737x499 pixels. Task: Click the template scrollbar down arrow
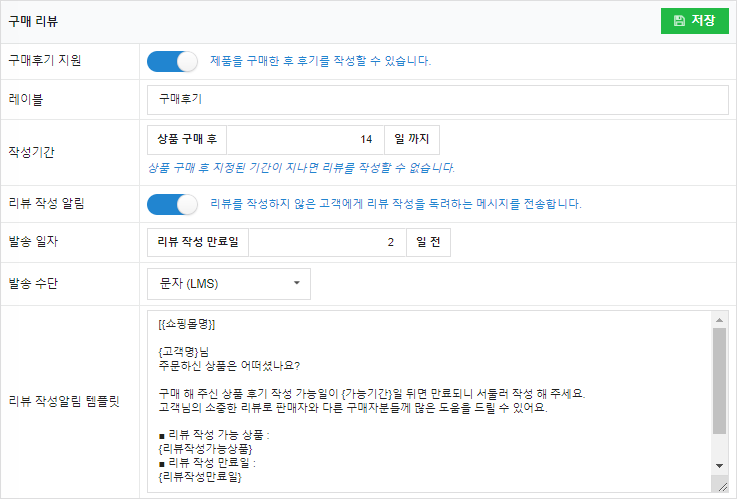pyautogui.click(x=719, y=466)
